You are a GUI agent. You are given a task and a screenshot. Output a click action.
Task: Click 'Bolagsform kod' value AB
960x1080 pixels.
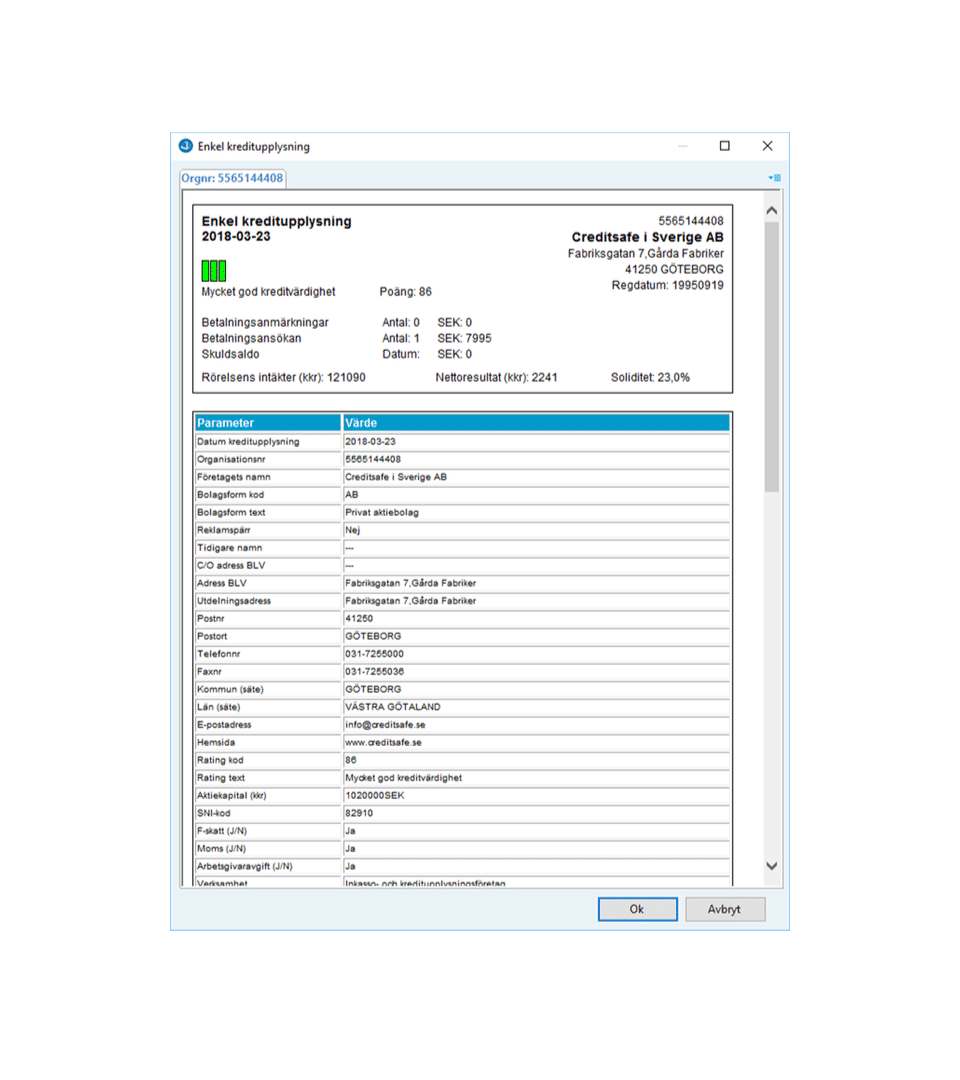(536, 495)
